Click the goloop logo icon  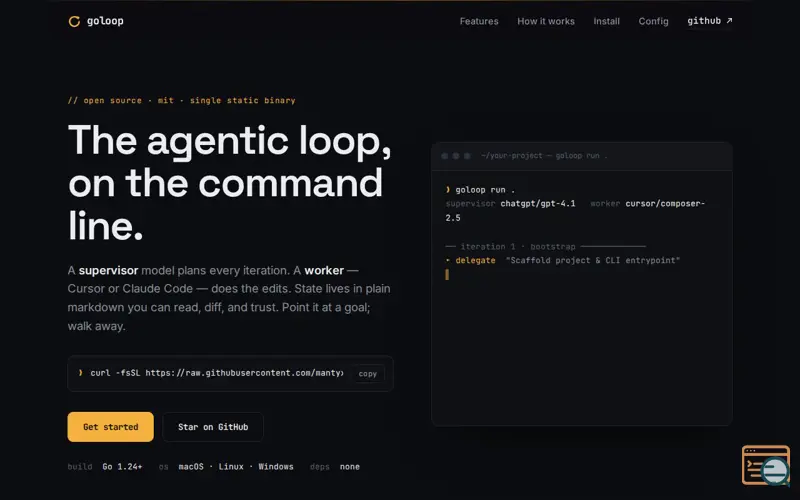coord(74,21)
